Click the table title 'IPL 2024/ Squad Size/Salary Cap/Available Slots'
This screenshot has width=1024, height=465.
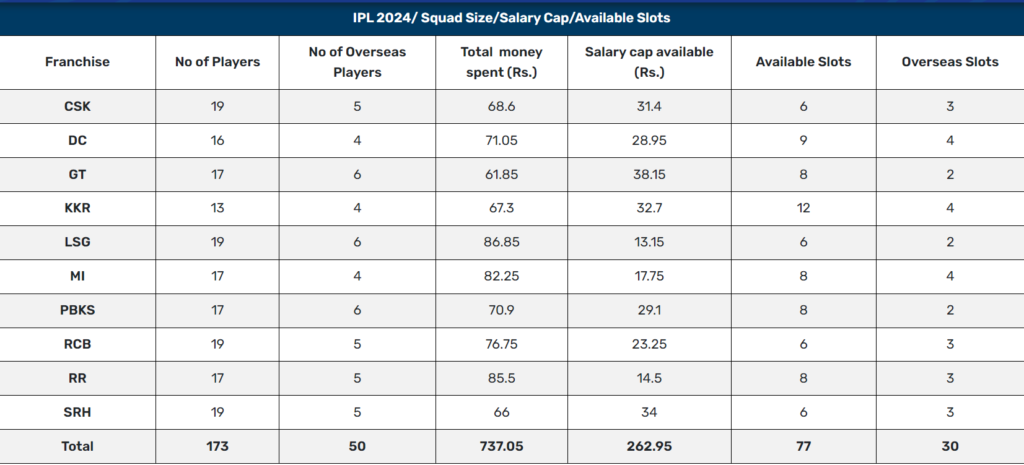[512, 18]
